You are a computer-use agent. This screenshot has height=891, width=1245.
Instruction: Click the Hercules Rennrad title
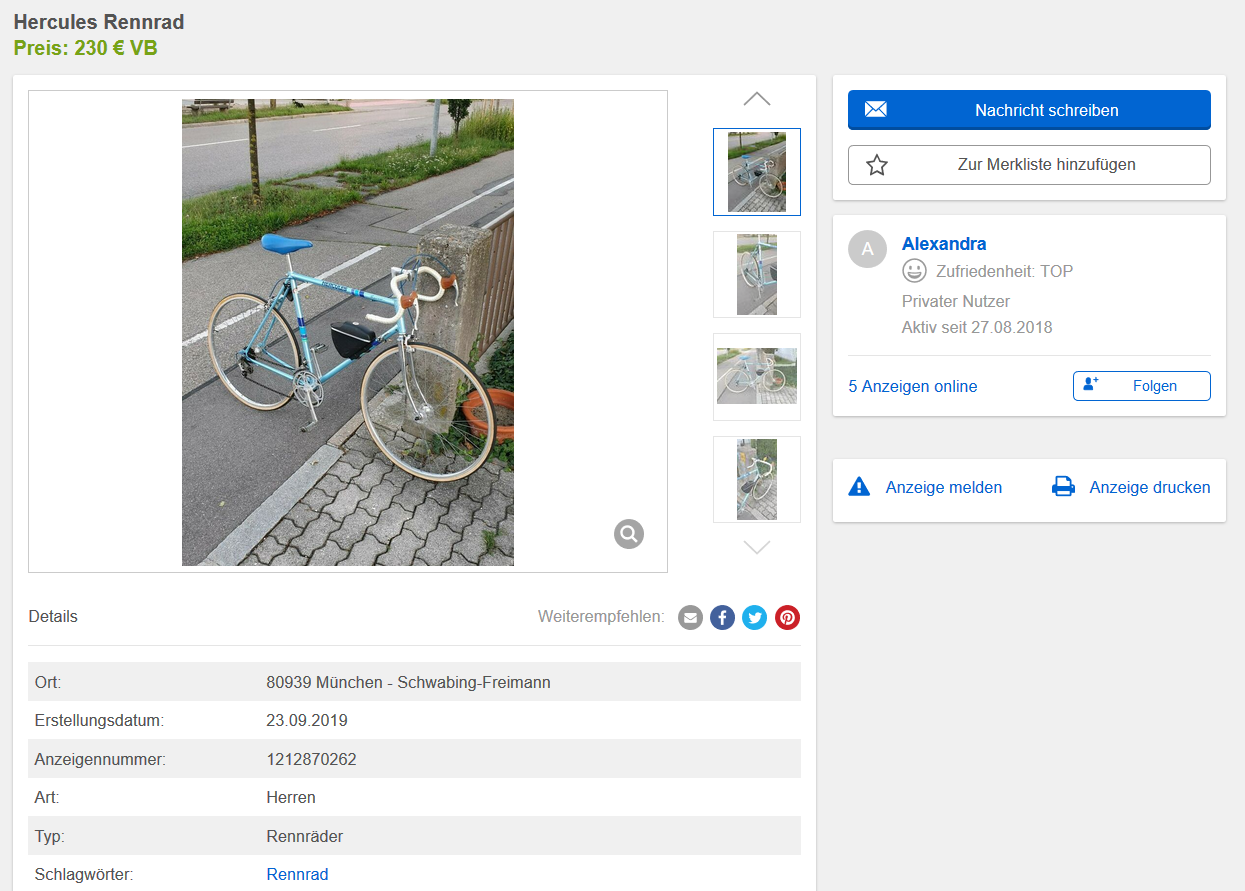99,22
